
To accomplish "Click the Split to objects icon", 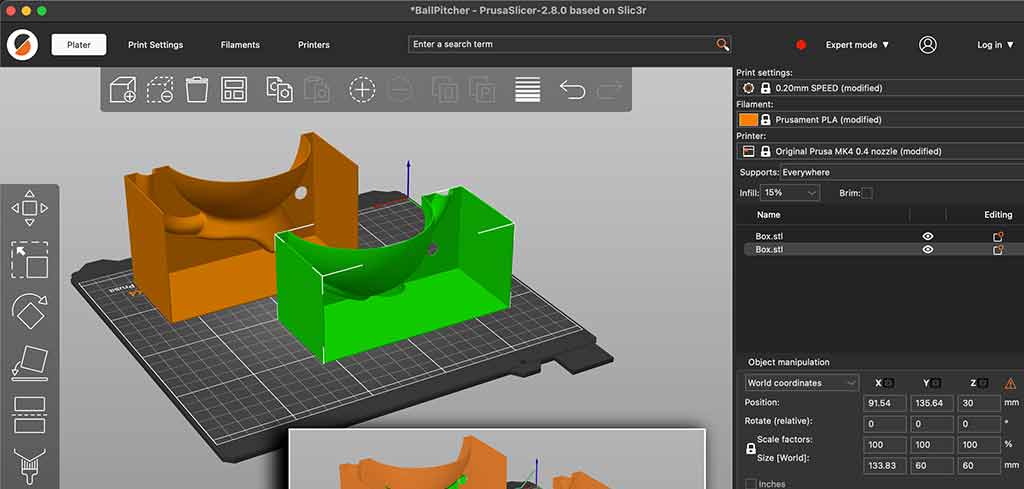I will pos(445,89).
